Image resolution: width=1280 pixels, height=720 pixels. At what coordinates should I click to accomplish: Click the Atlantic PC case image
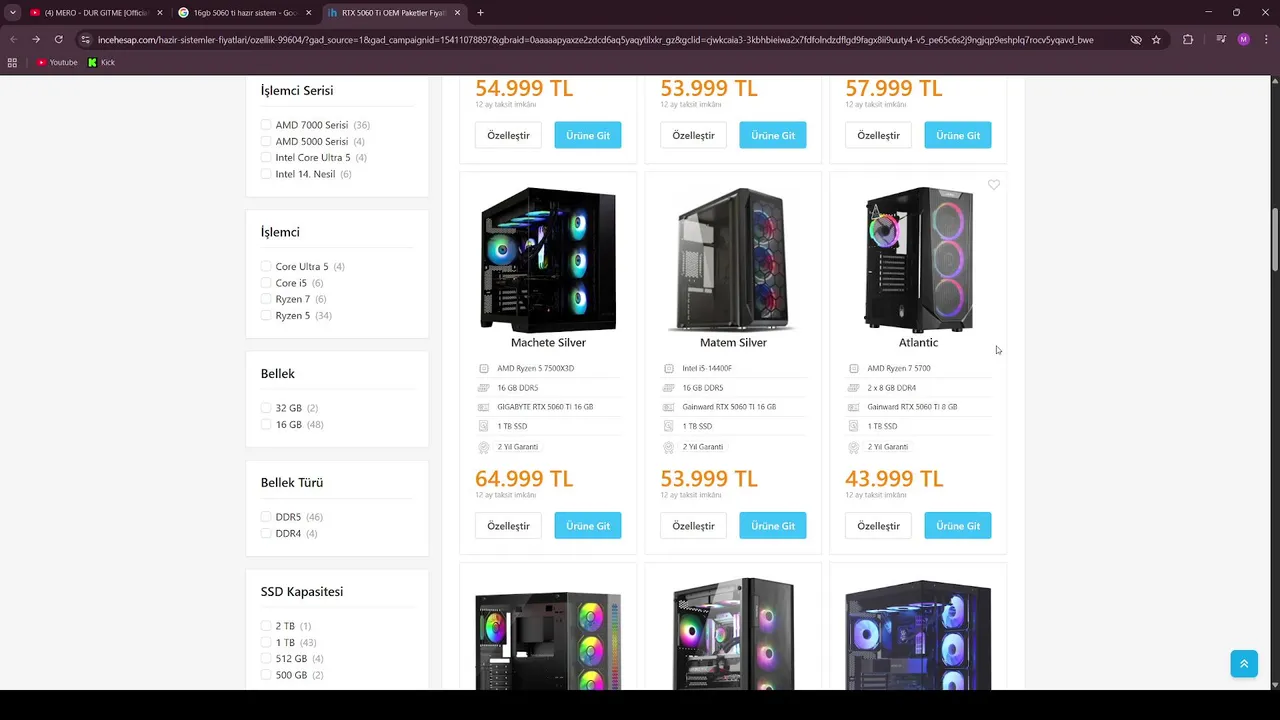918,259
